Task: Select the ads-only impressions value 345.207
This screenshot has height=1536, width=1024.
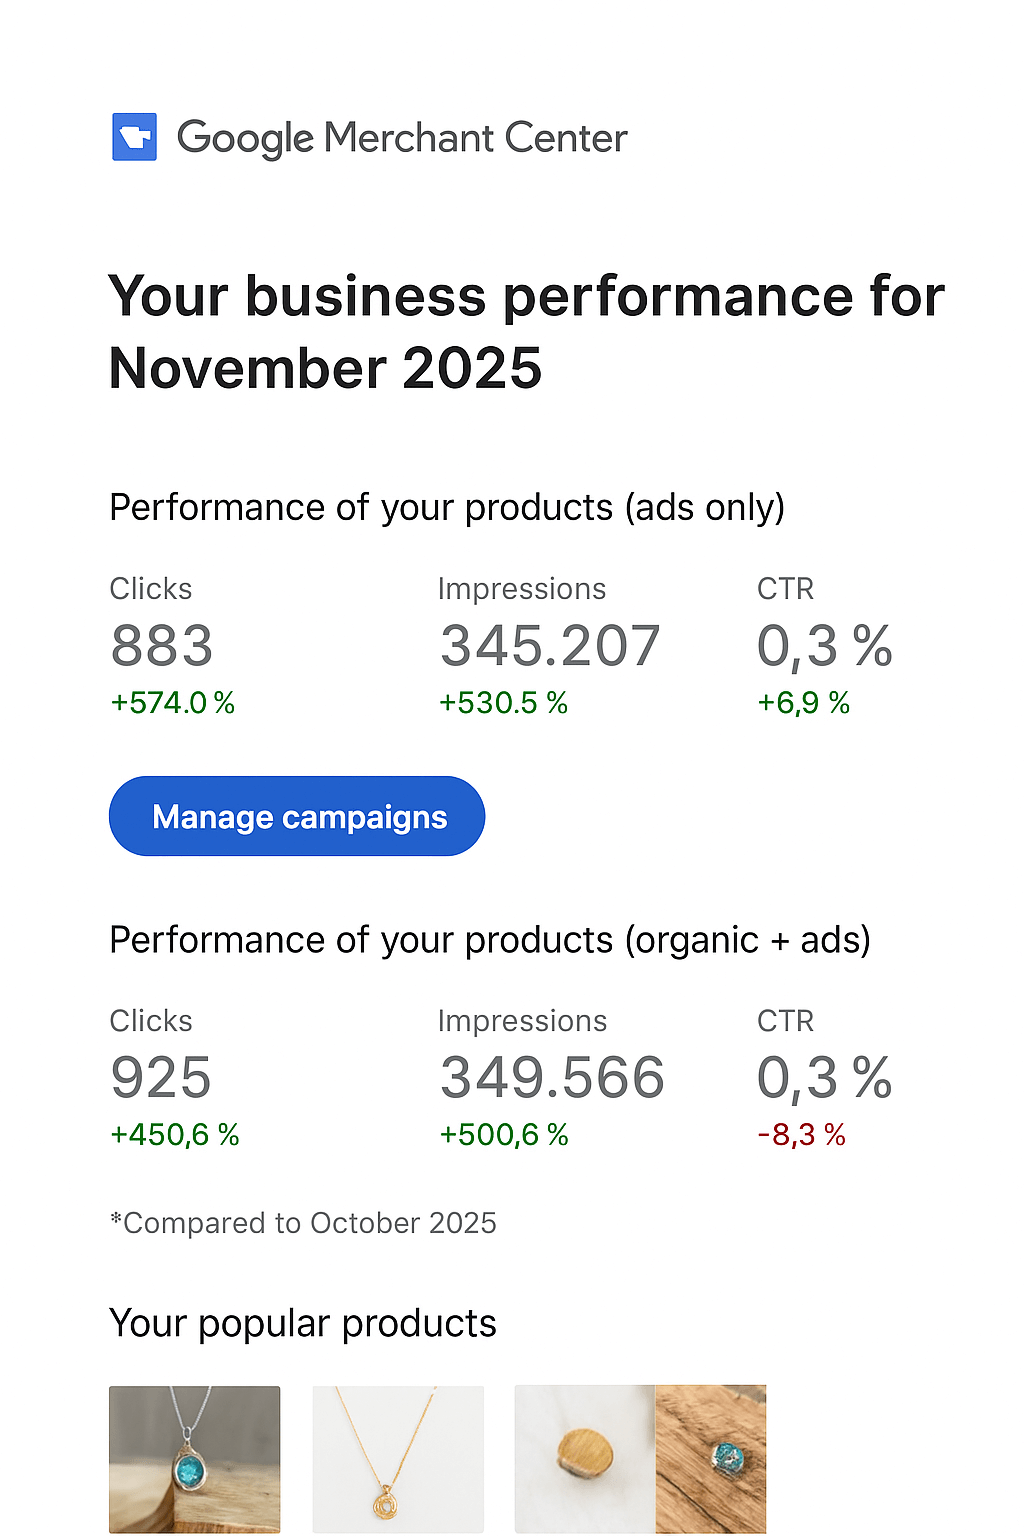Action: pyautogui.click(x=550, y=646)
